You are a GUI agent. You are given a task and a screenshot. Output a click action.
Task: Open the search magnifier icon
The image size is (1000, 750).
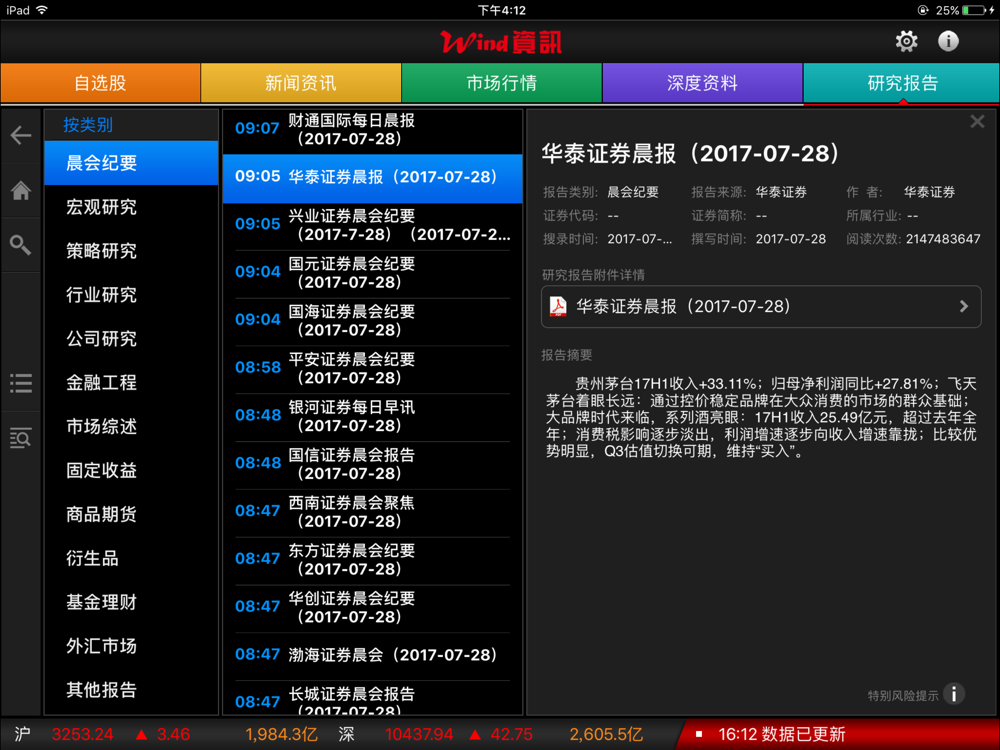[20, 245]
